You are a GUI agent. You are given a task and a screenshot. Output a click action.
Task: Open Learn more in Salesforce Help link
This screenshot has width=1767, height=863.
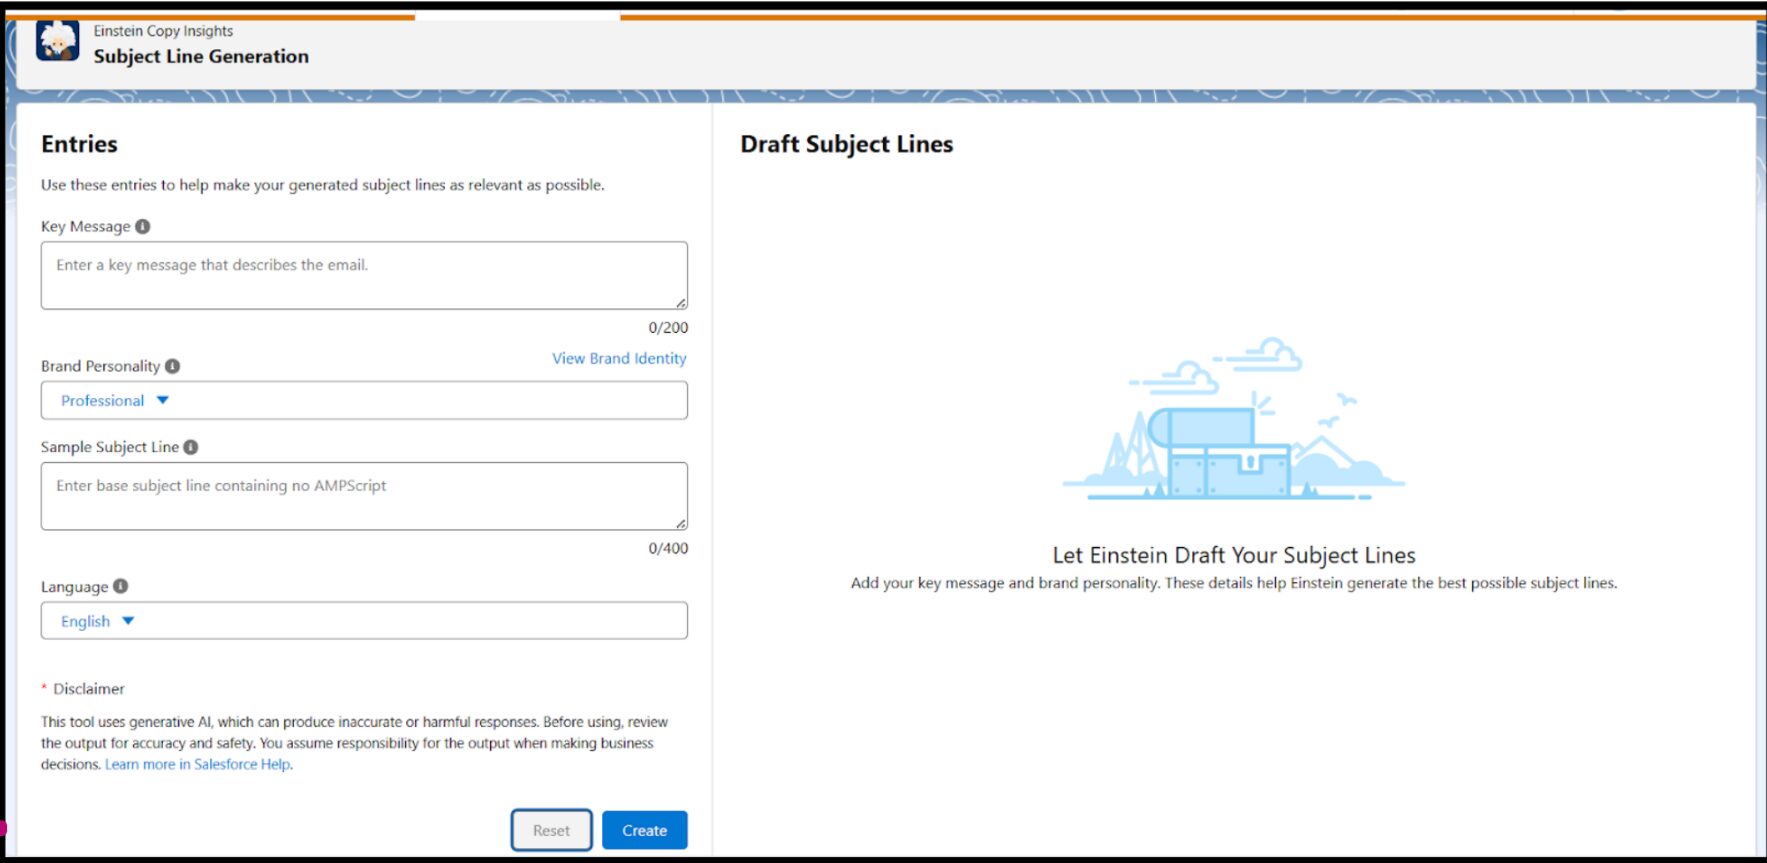tap(198, 764)
